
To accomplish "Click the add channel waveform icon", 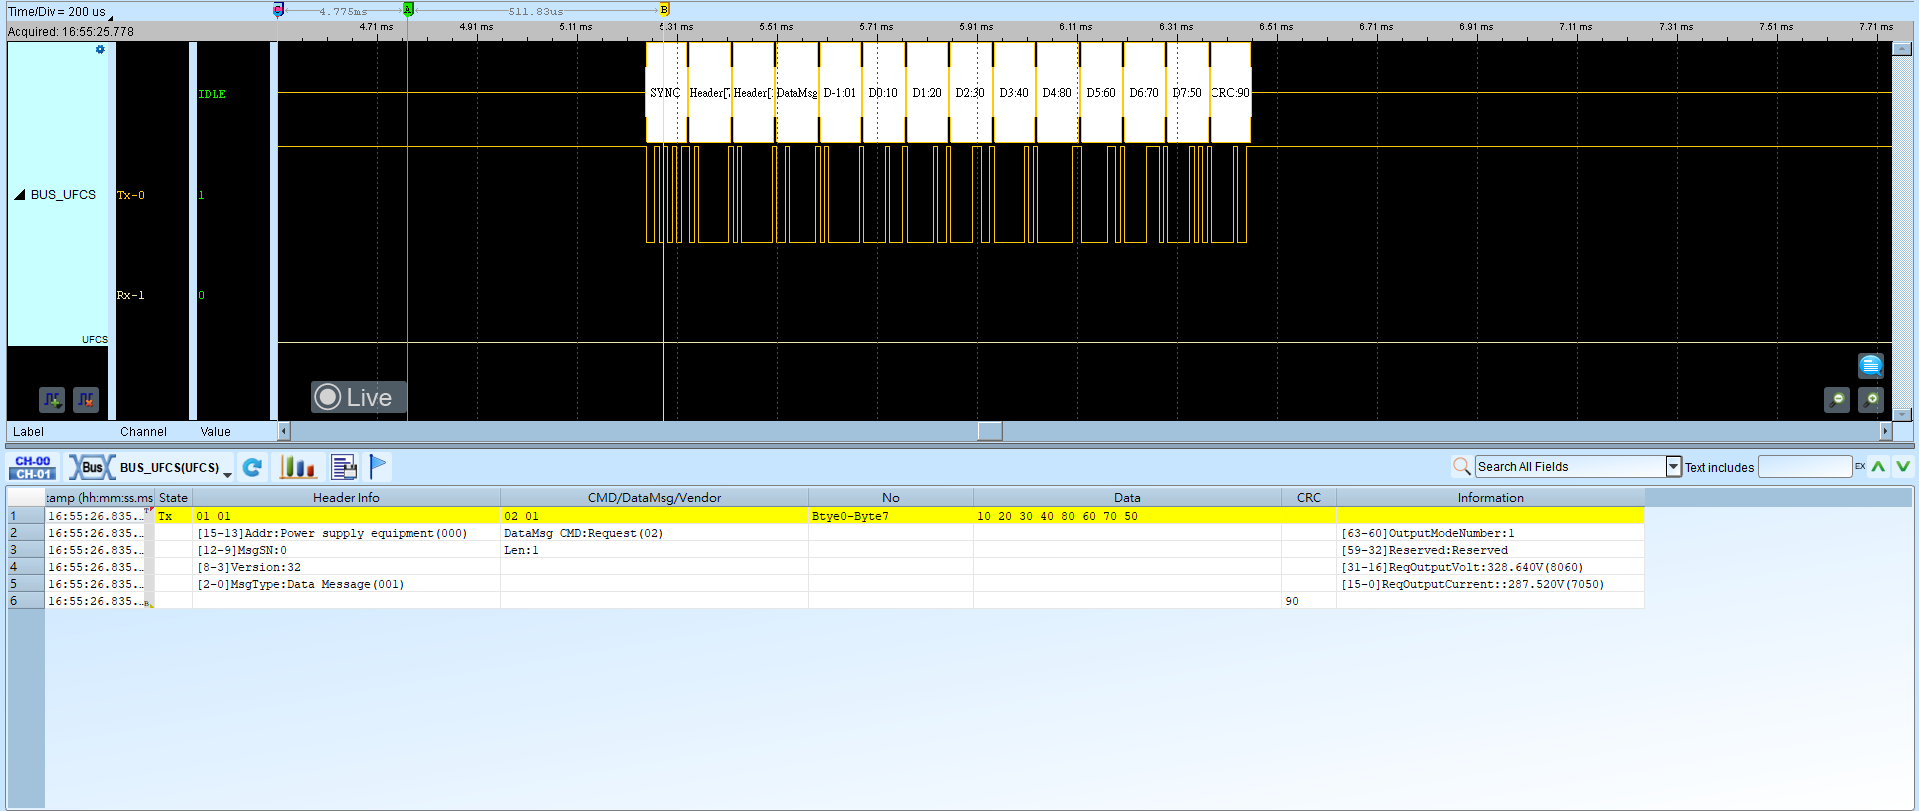I will tap(52, 400).
